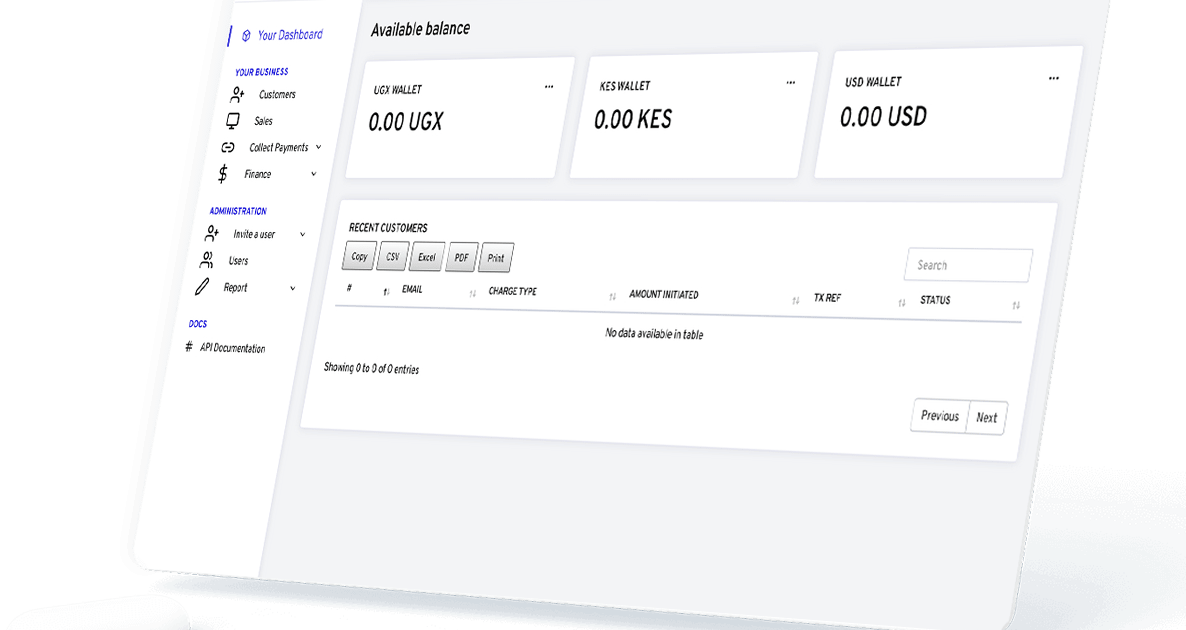Expand the Invite a user chevron
Image resolution: width=1186 pixels, height=630 pixels.
point(302,235)
